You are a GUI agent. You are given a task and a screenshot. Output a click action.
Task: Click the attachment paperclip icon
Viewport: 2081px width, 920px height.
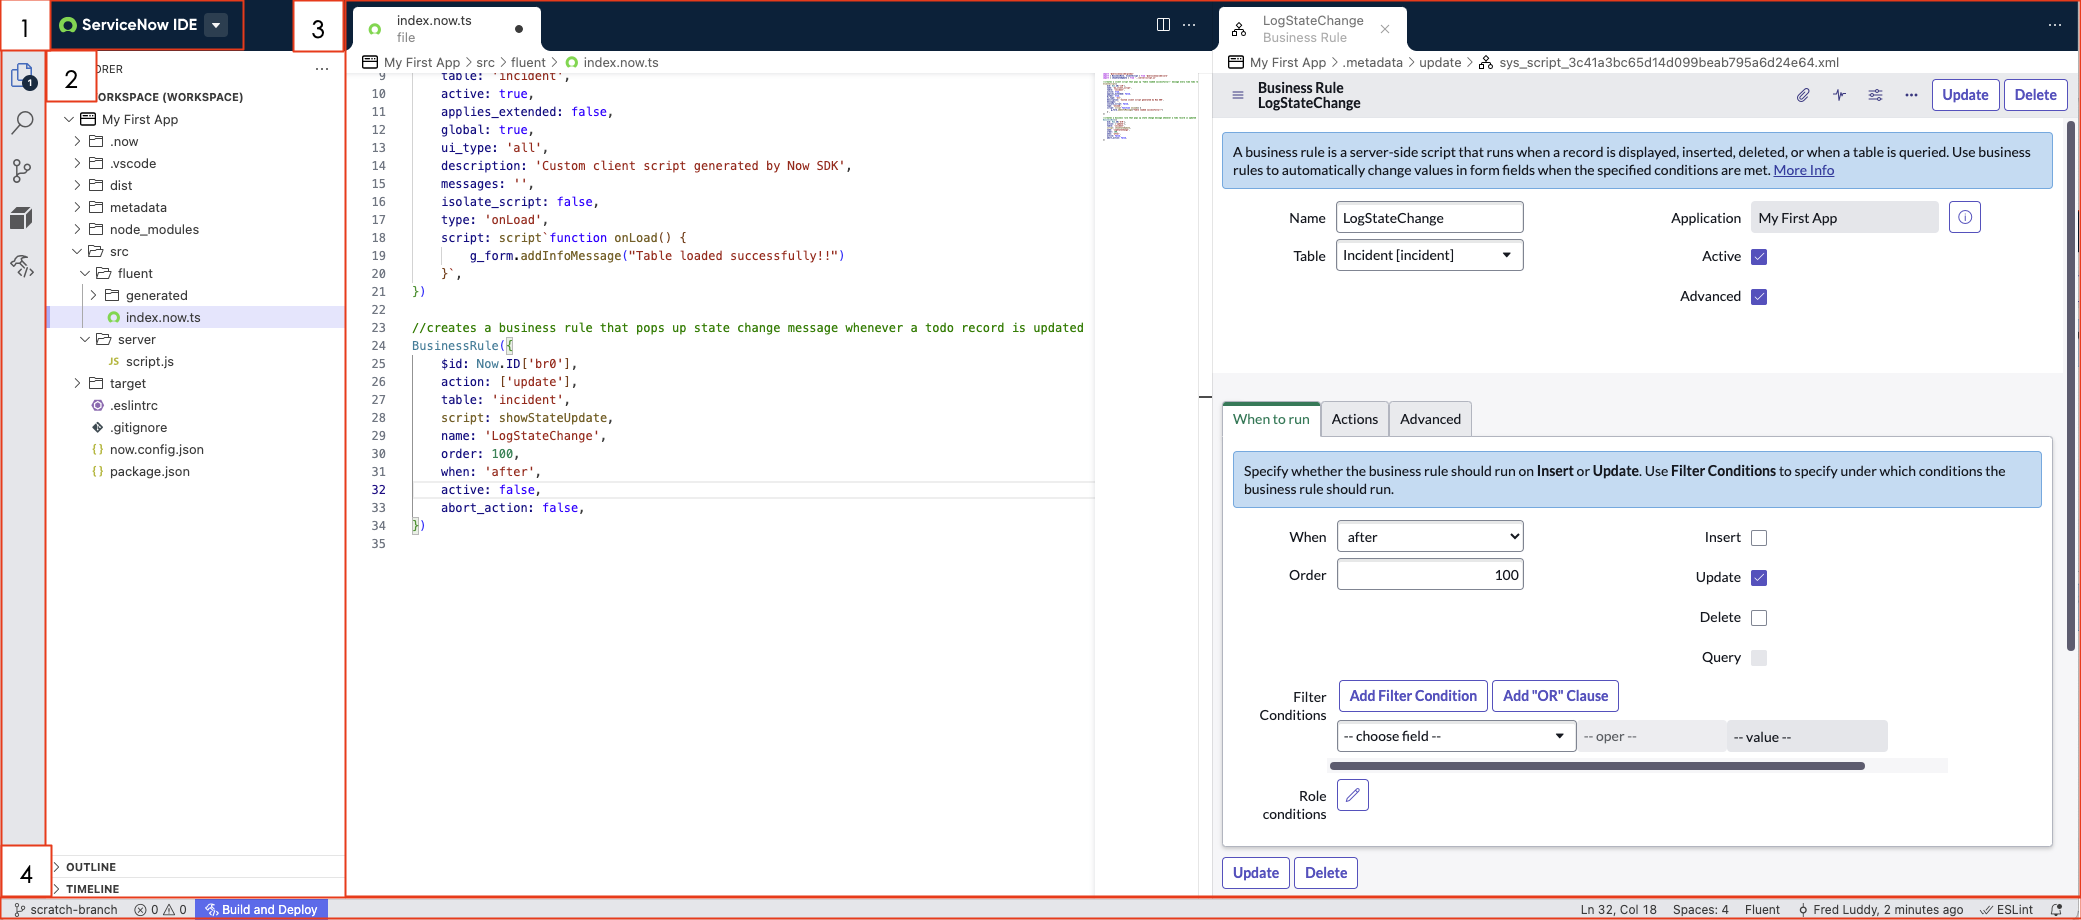tap(1803, 95)
